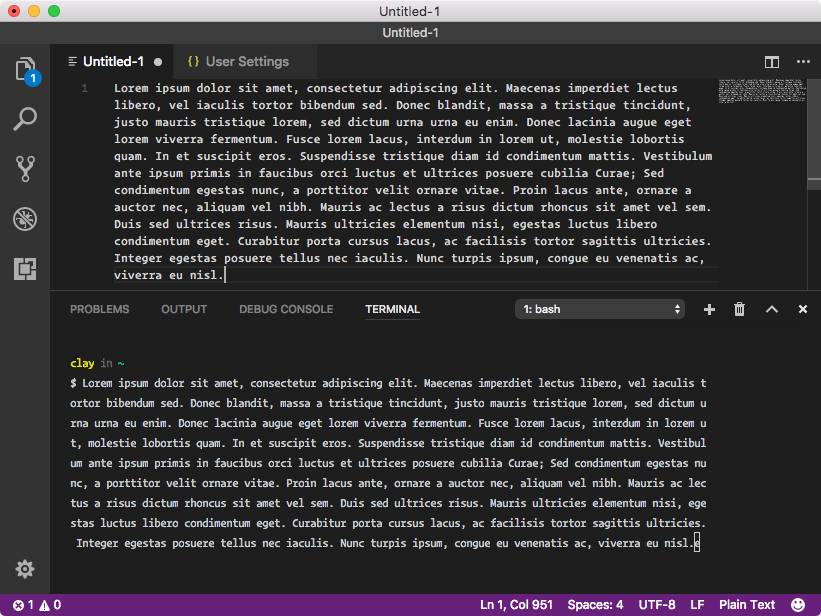821x616 pixels.
Task: Click the minimap code preview
Action: (x=762, y=91)
